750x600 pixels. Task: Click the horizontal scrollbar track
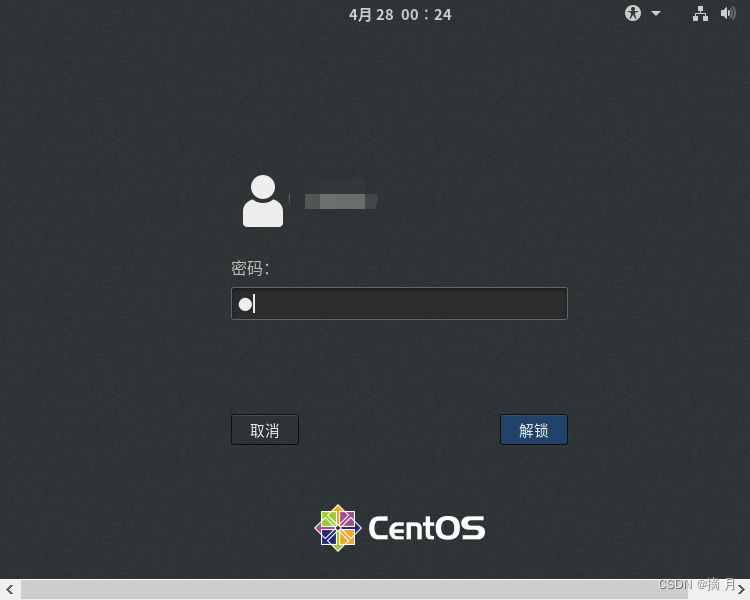(x=354, y=589)
